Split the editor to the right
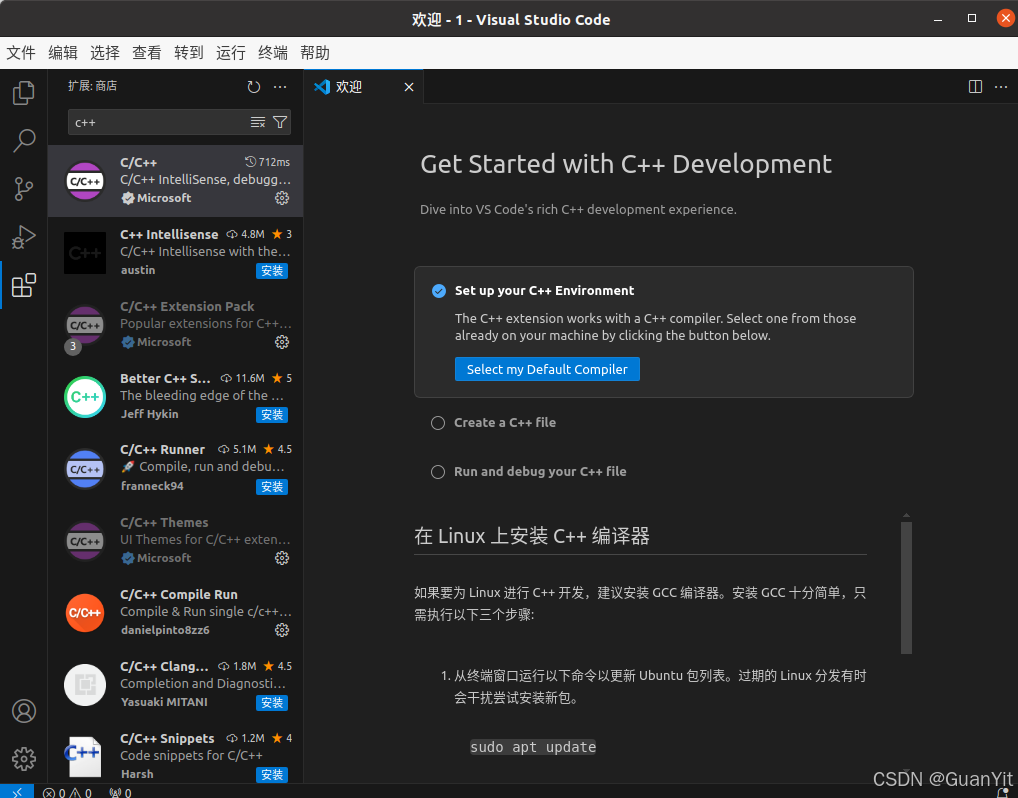This screenshot has width=1018, height=798. tap(975, 86)
